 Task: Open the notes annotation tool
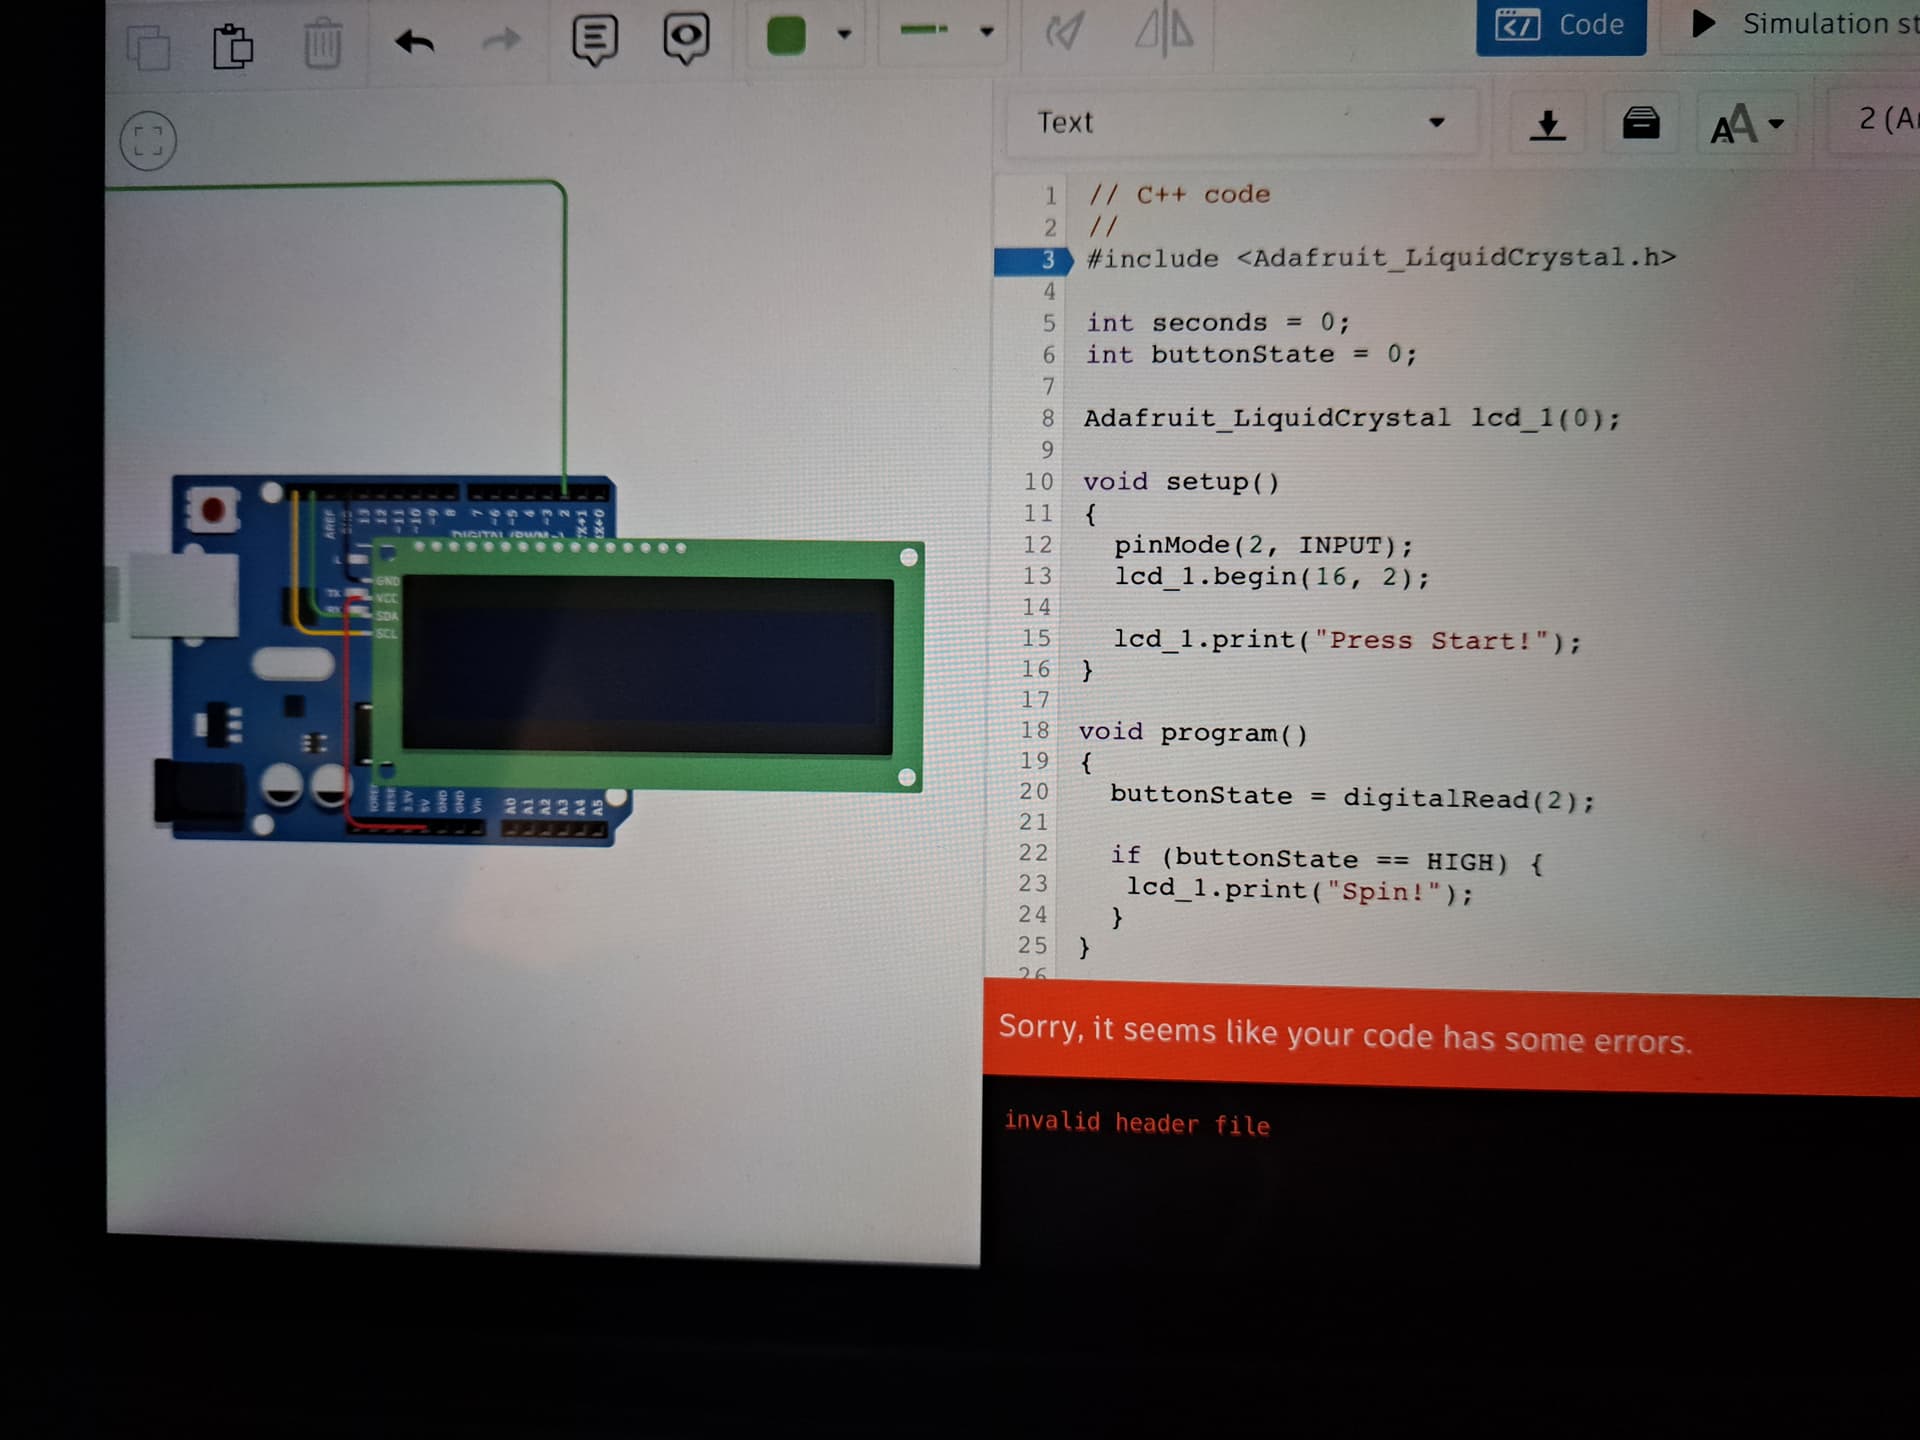[594, 39]
